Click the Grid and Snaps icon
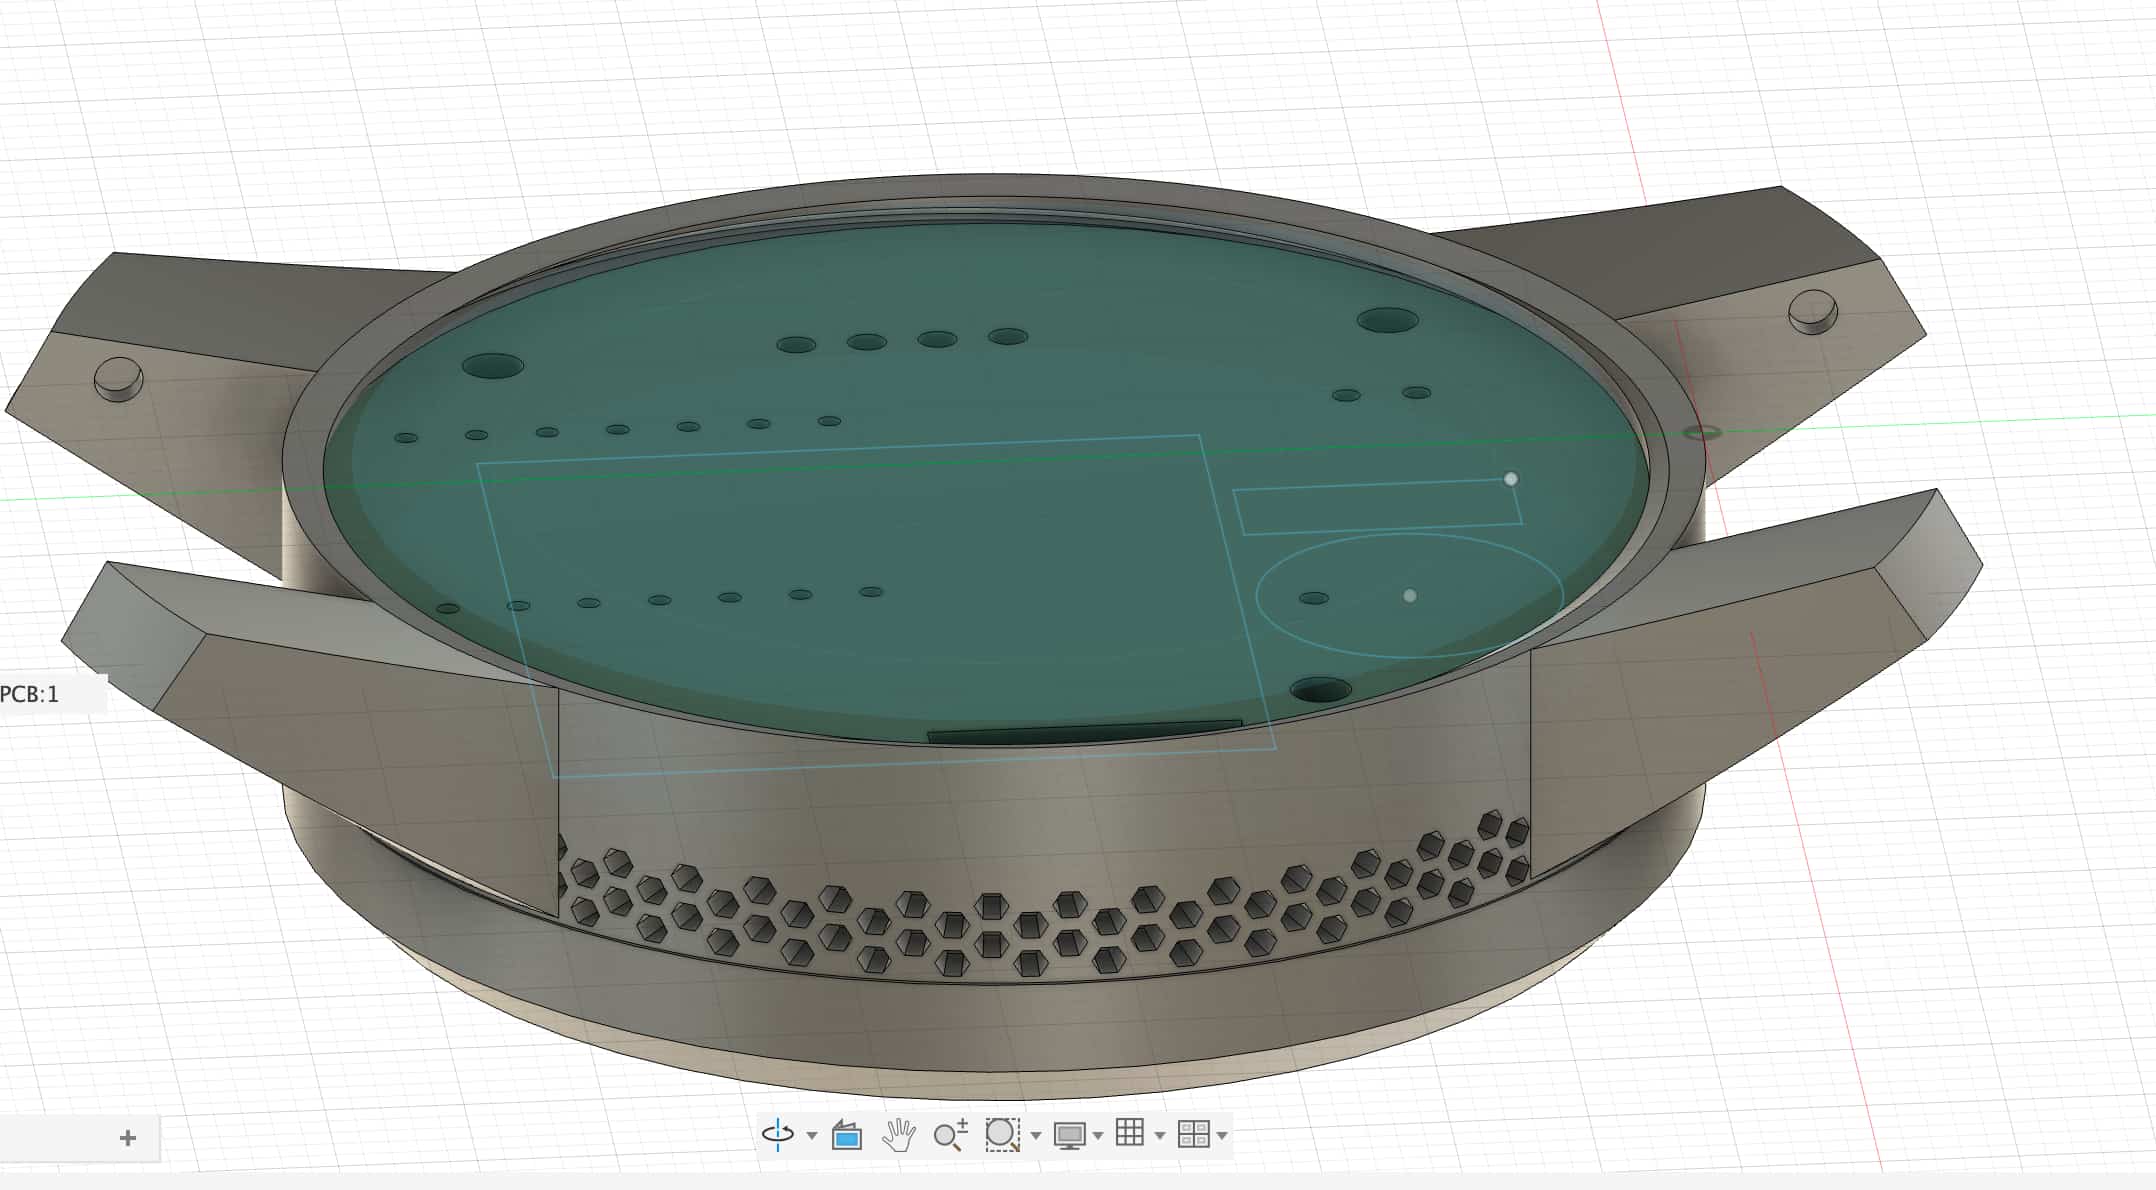 1130,1133
